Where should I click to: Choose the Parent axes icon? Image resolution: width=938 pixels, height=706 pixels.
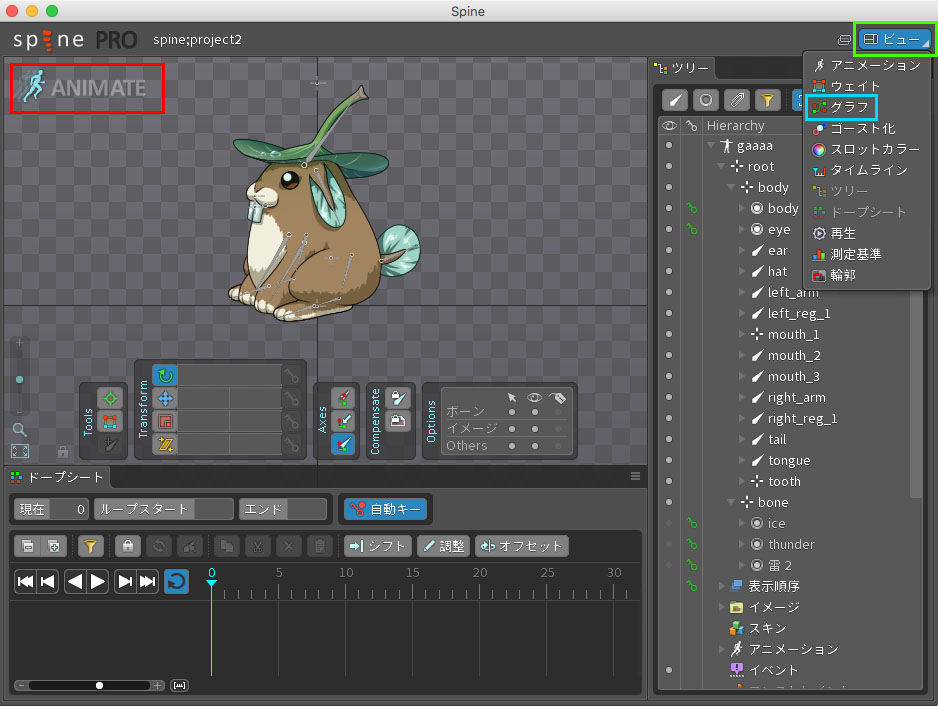coord(343,422)
